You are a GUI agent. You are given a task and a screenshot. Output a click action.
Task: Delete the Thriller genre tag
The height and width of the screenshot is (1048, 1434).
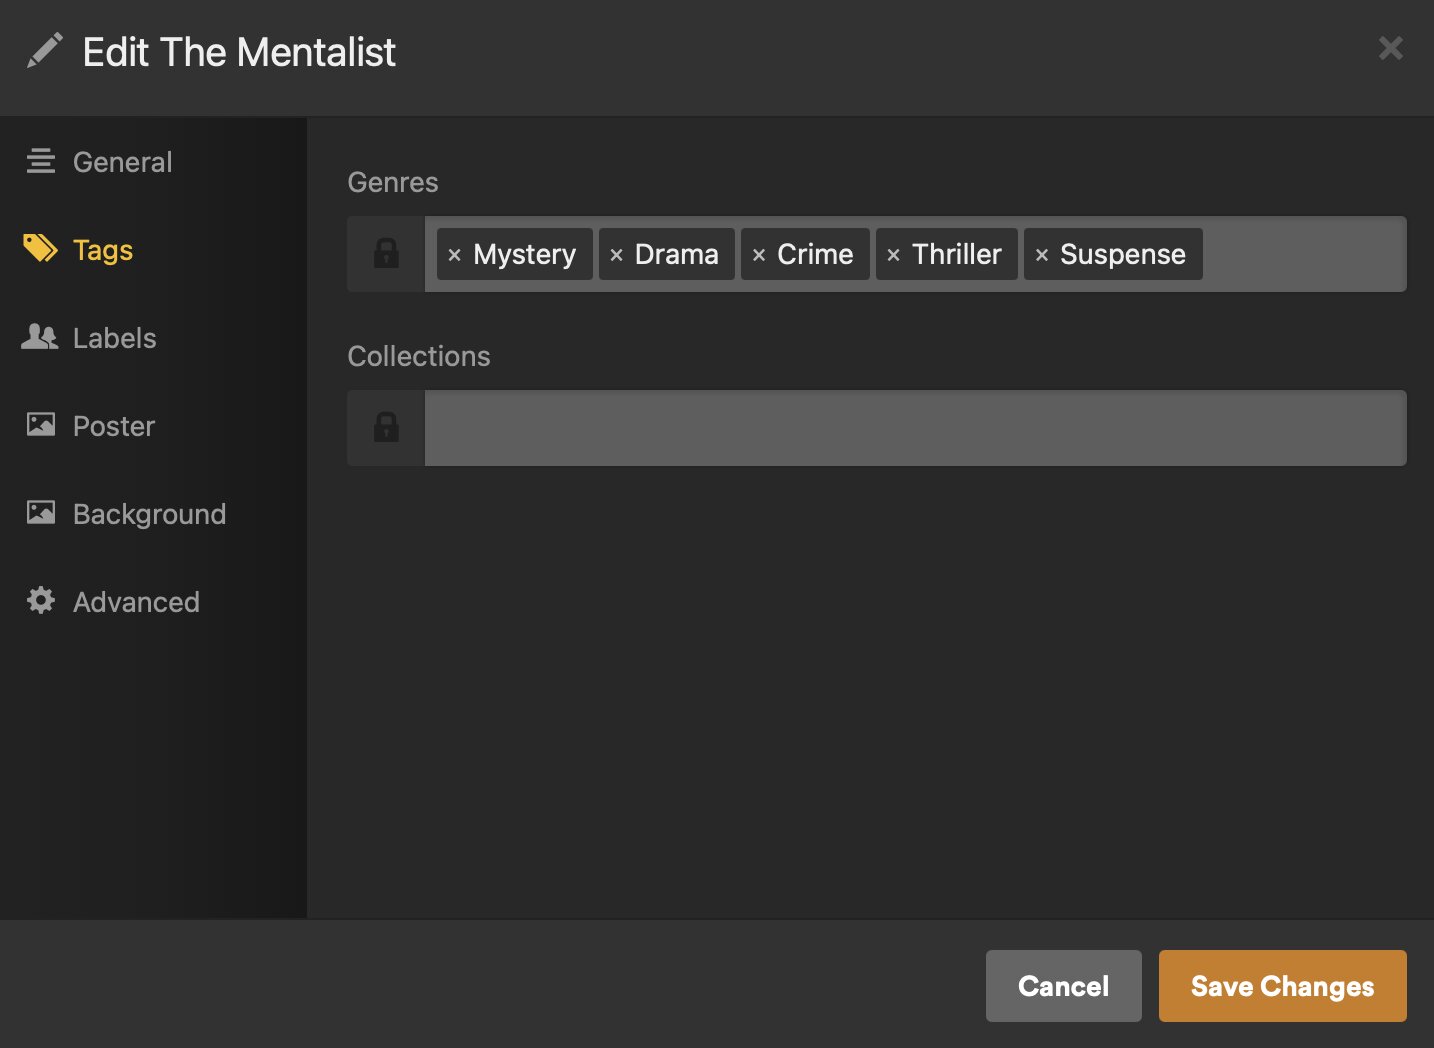893,255
